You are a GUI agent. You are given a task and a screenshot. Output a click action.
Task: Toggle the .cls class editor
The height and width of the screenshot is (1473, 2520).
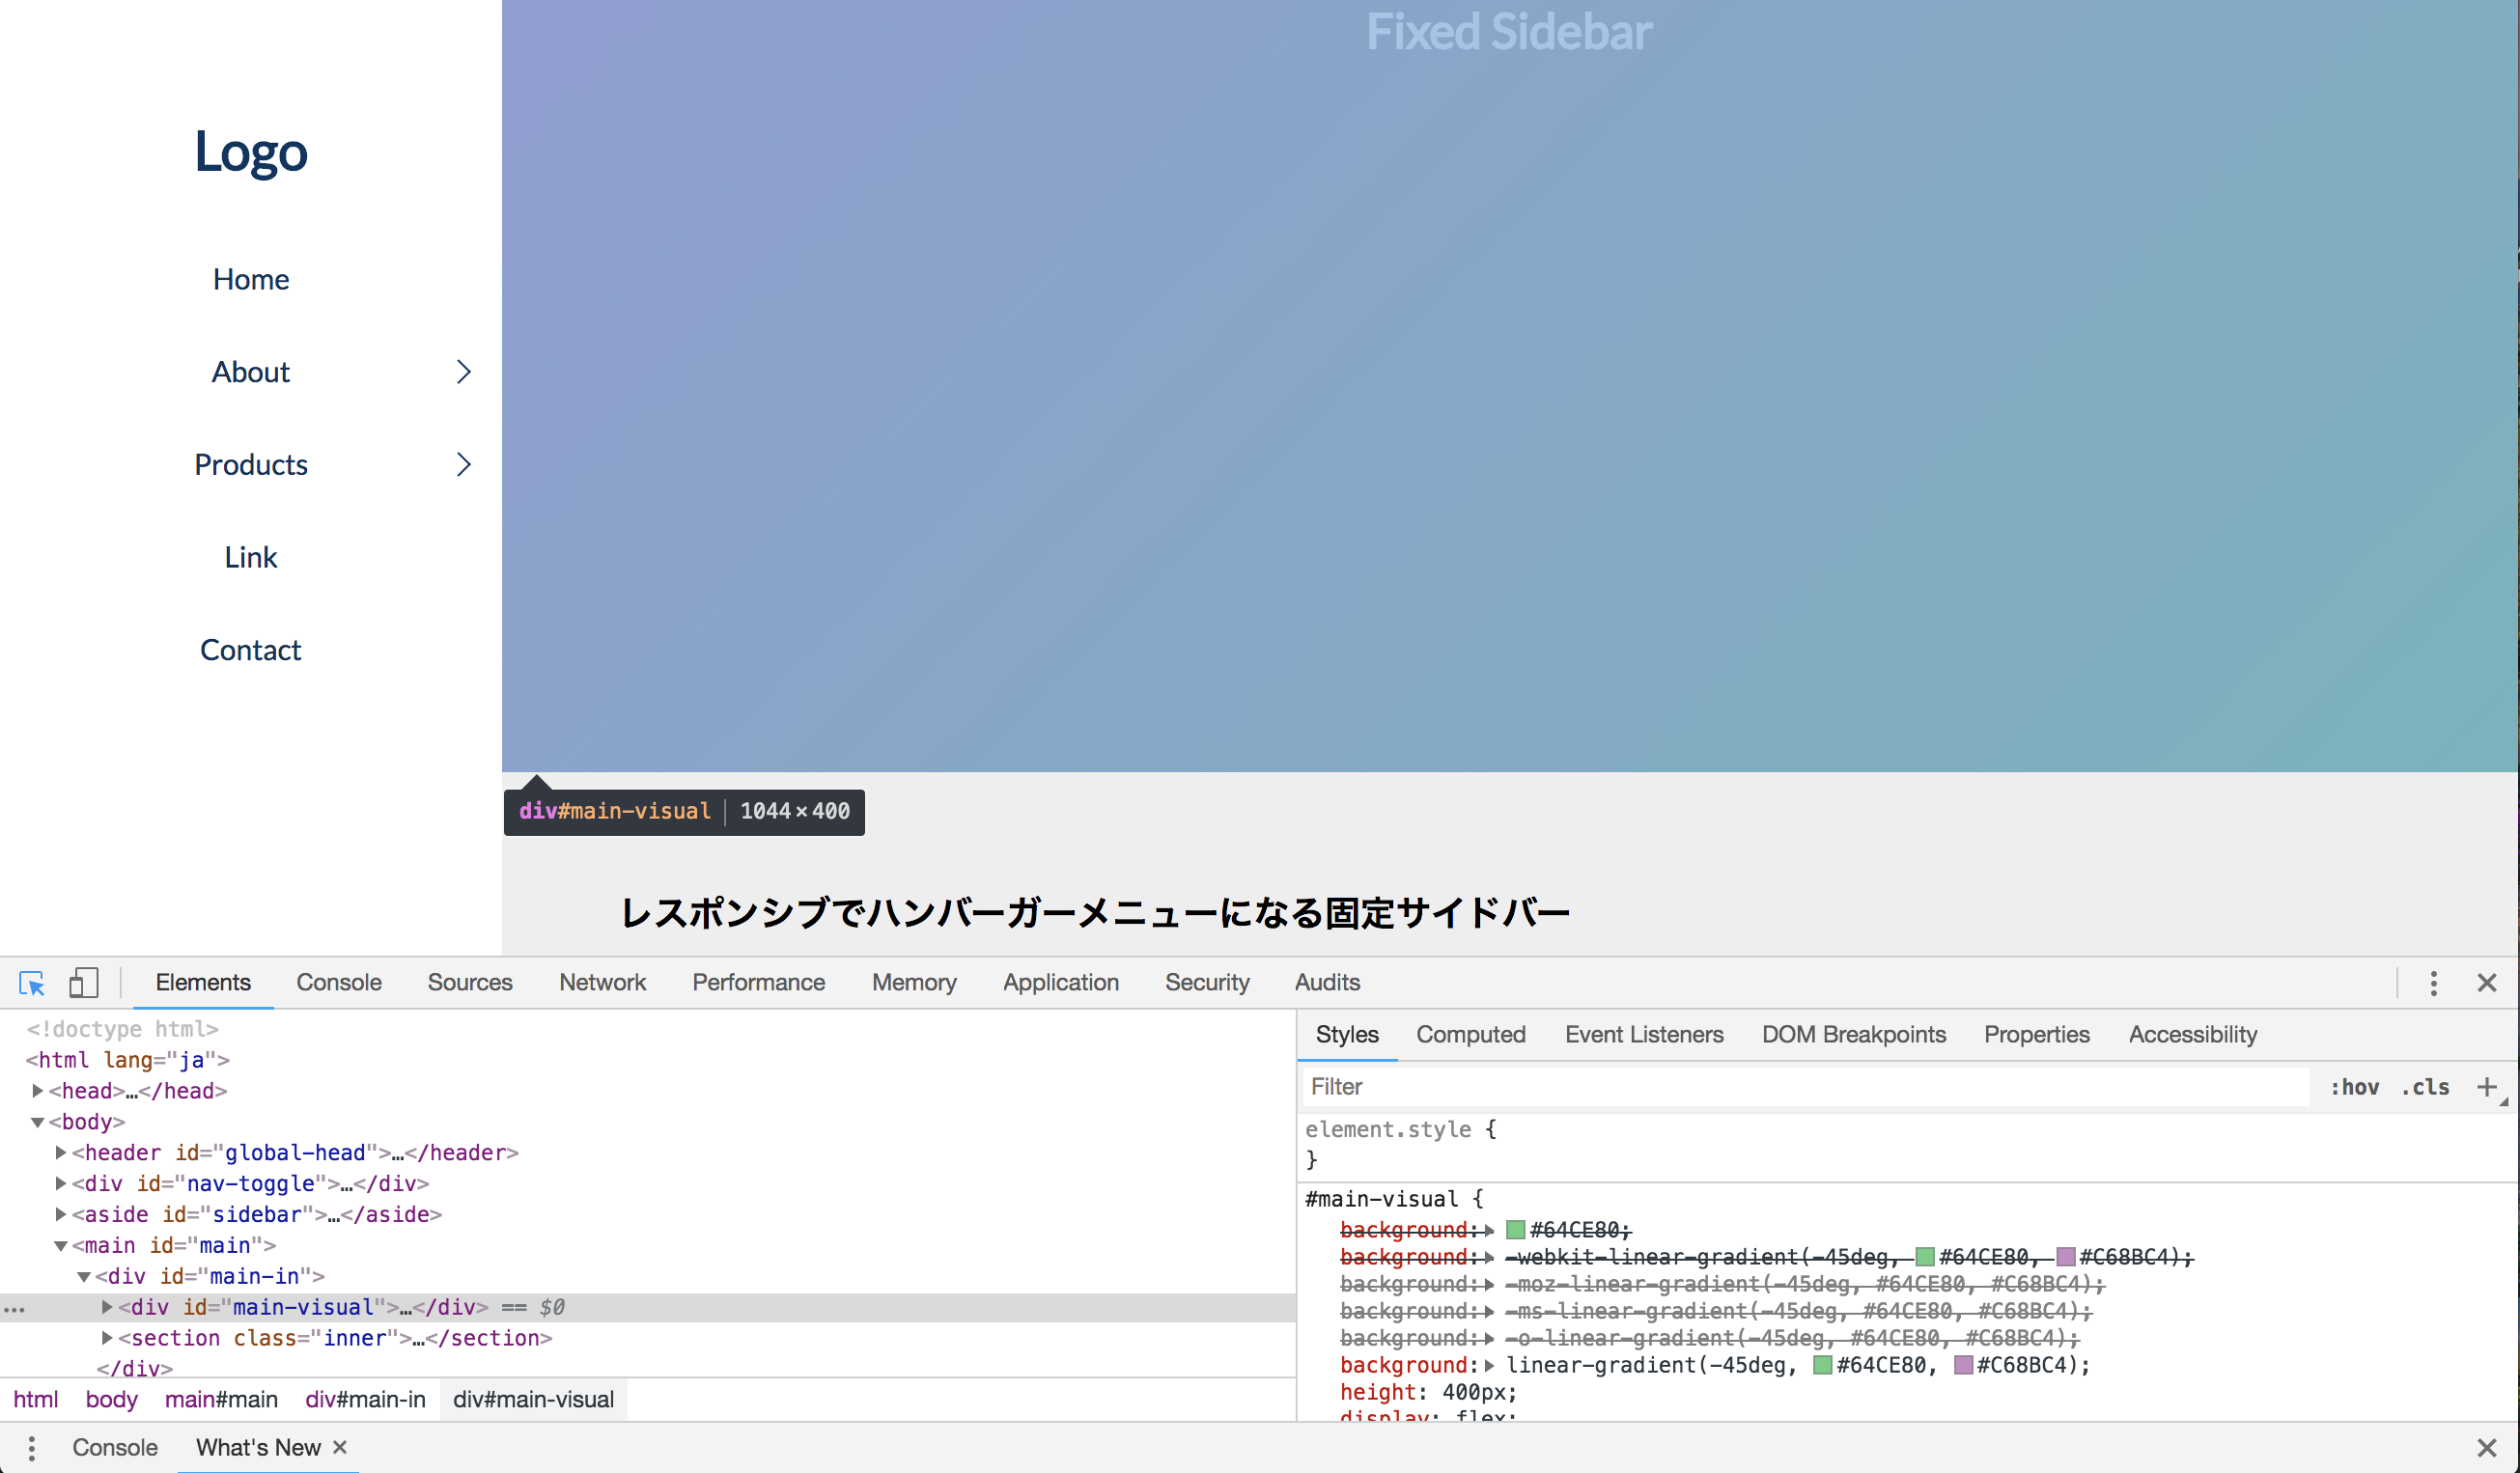pyautogui.click(x=2426, y=1087)
